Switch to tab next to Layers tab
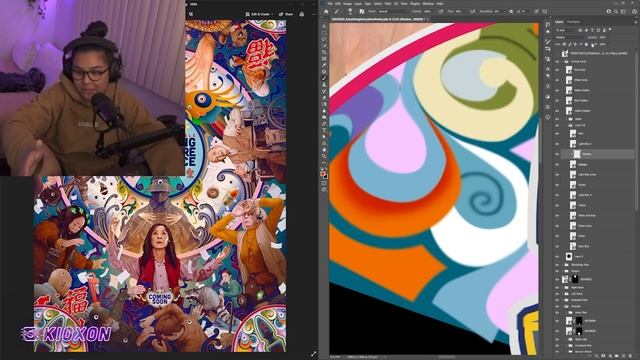The width and height of the screenshot is (640, 360). click(573, 22)
